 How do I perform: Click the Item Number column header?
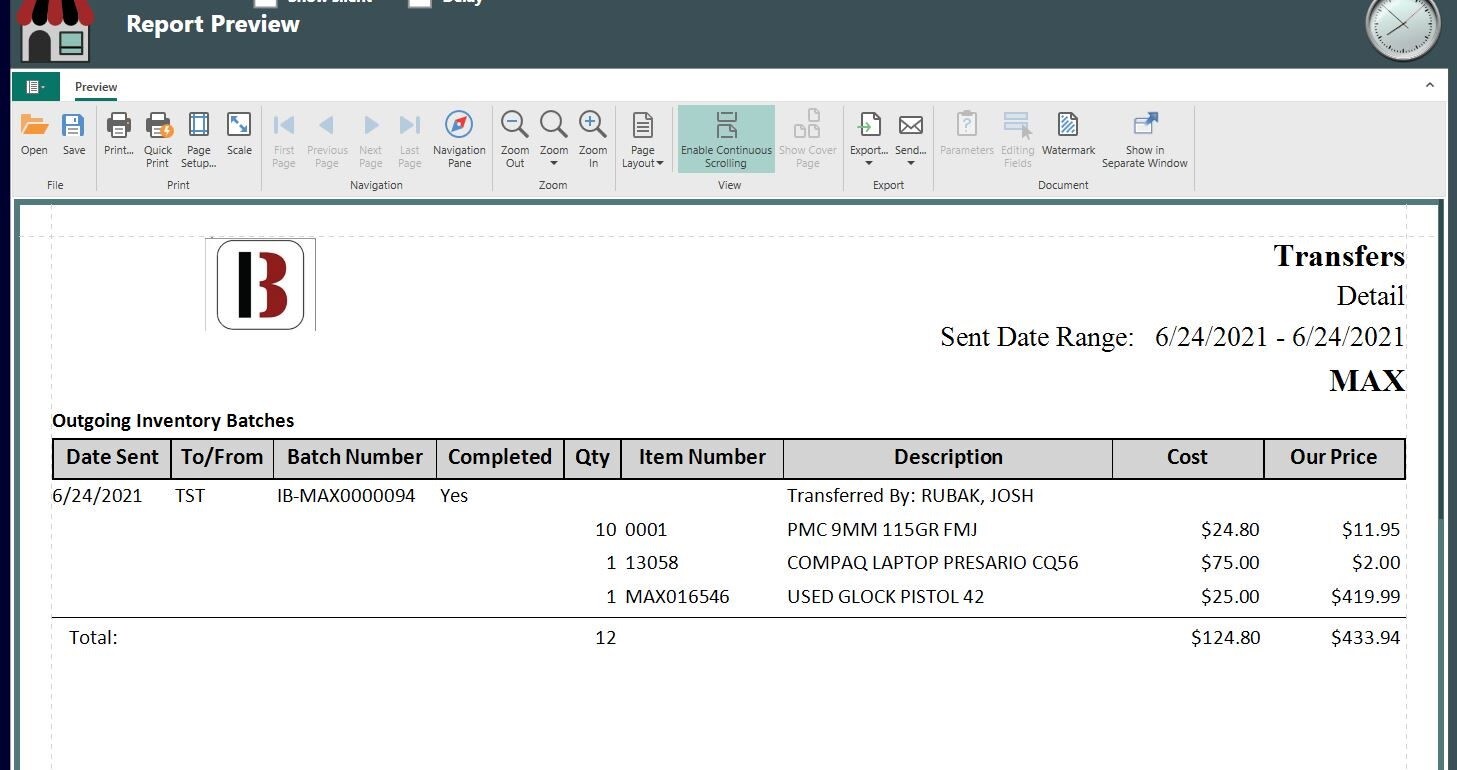702,458
